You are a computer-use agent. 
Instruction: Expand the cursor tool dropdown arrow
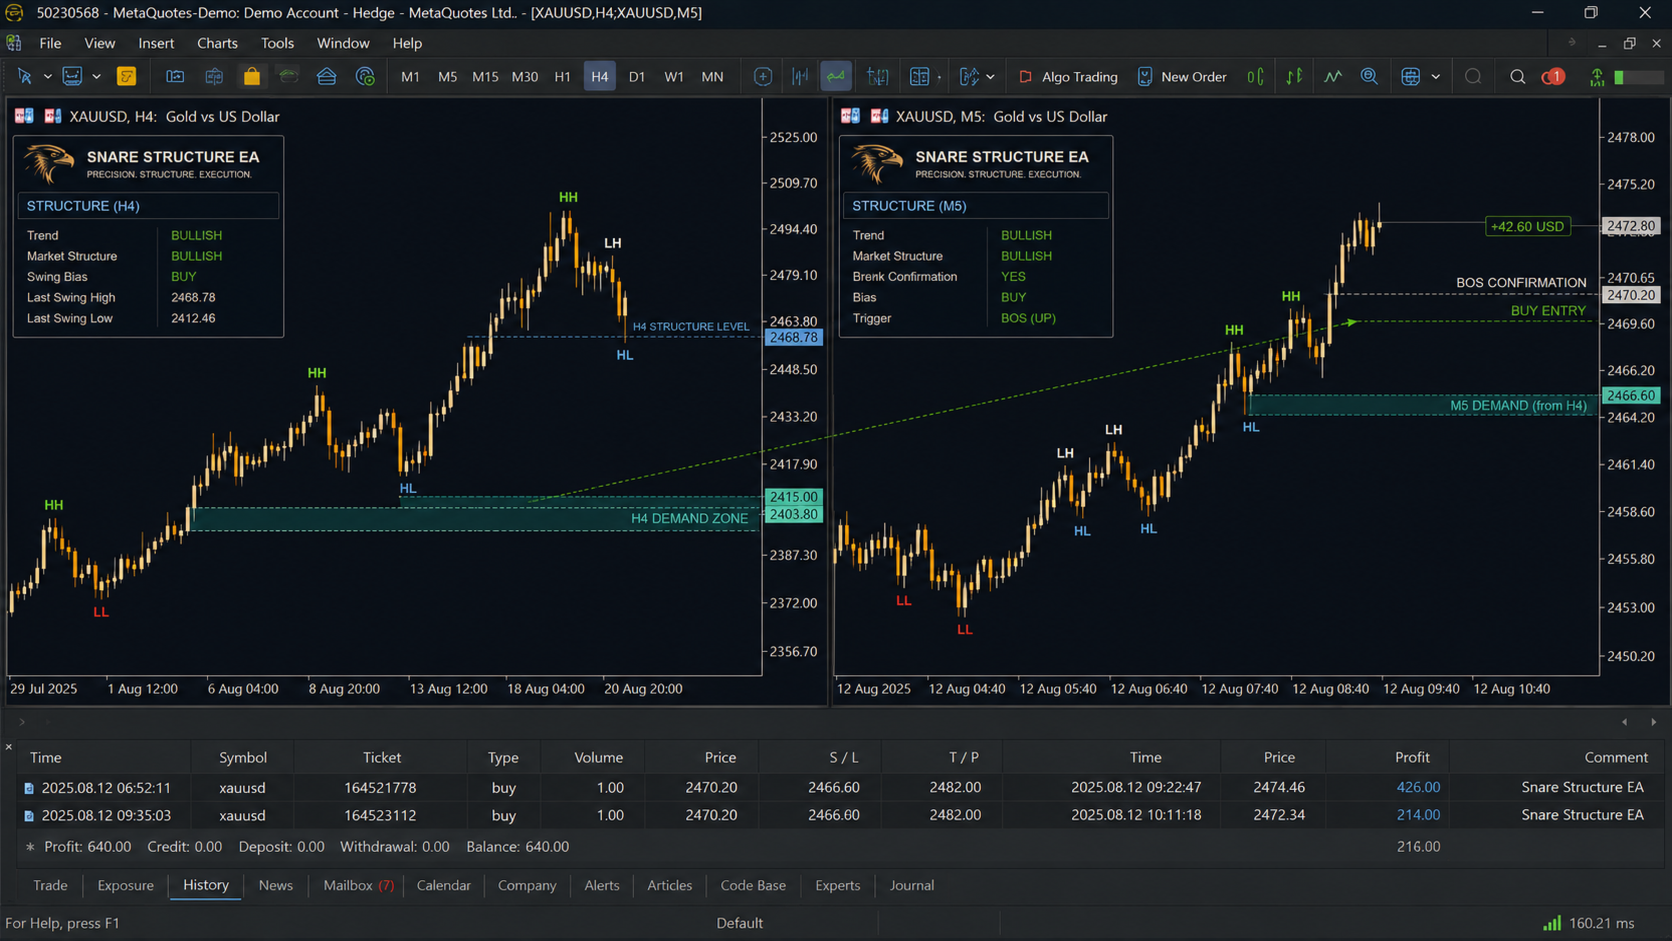(47, 76)
